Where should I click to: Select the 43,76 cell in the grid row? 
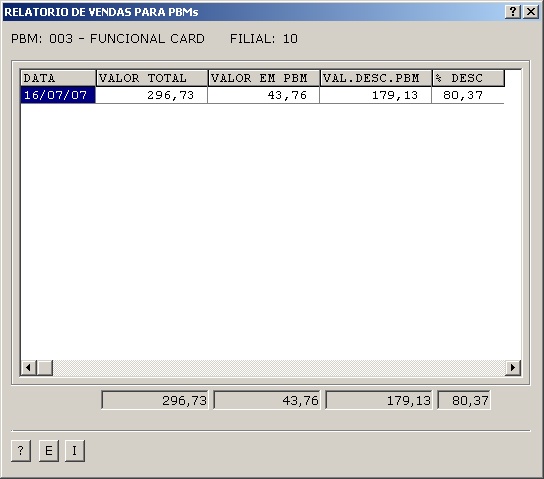pos(264,95)
